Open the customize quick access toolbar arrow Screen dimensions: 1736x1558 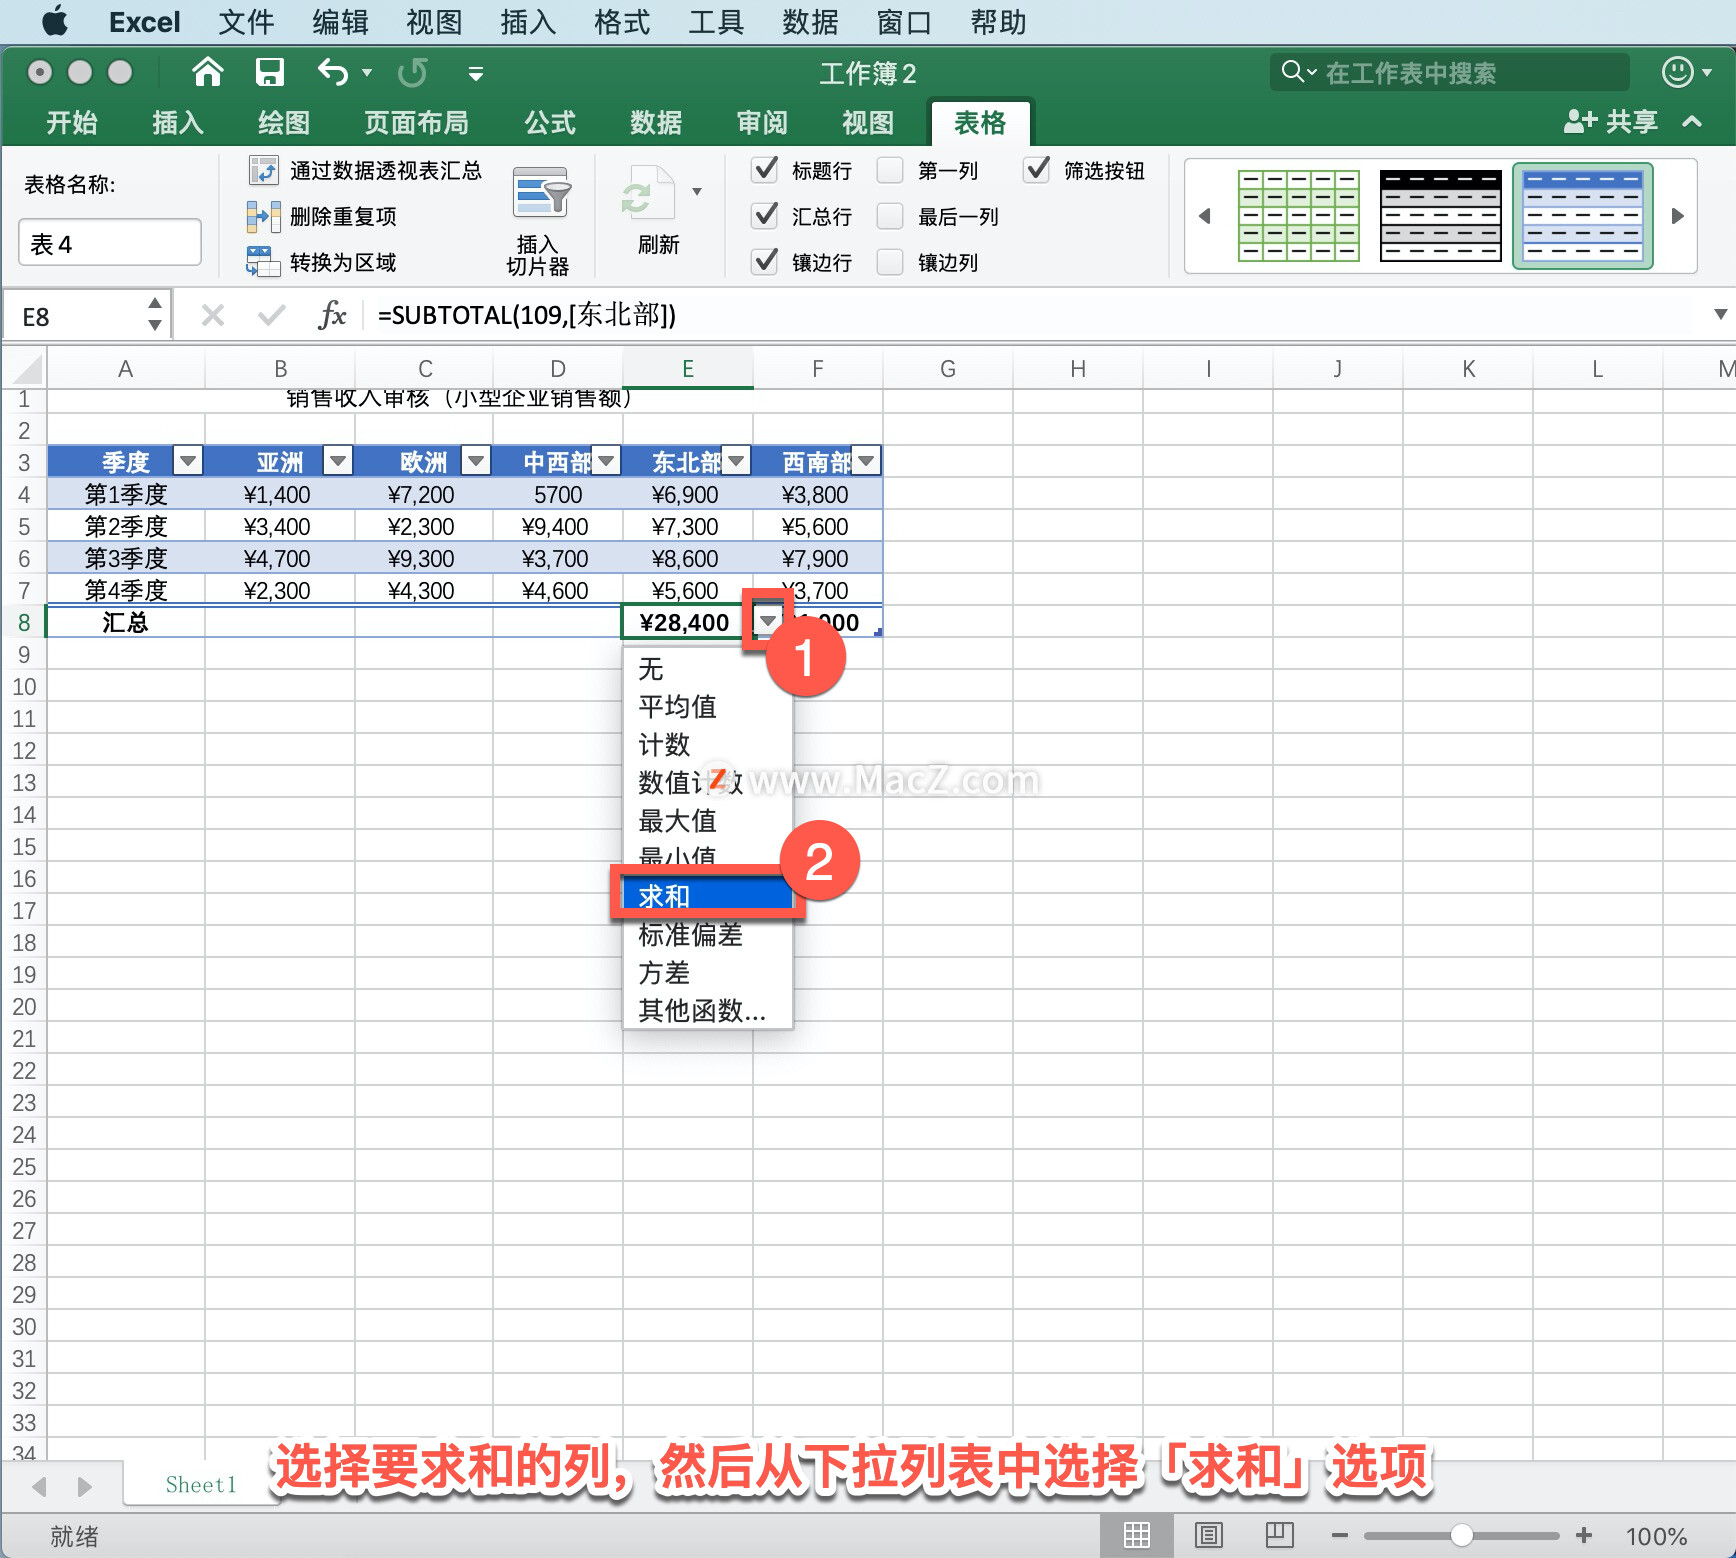click(x=476, y=73)
